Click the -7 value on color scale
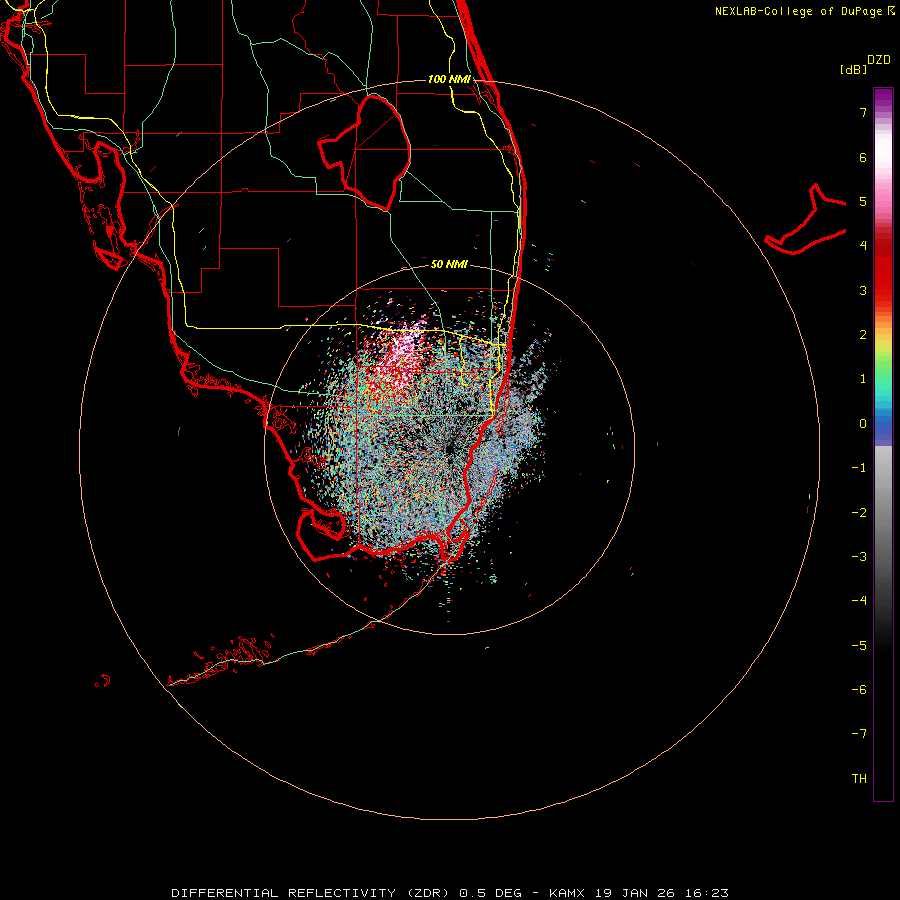Image resolution: width=900 pixels, height=900 pixels. click(859, 734)
